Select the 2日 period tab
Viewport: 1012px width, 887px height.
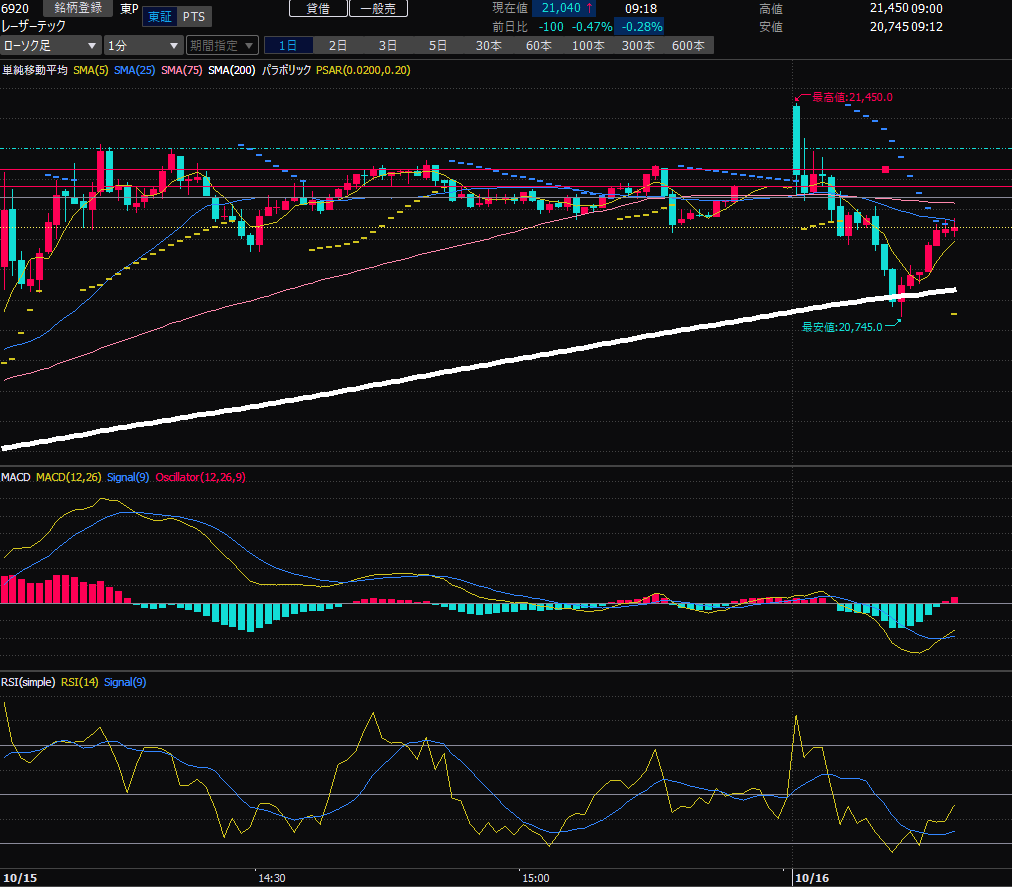tap(338, 46)
